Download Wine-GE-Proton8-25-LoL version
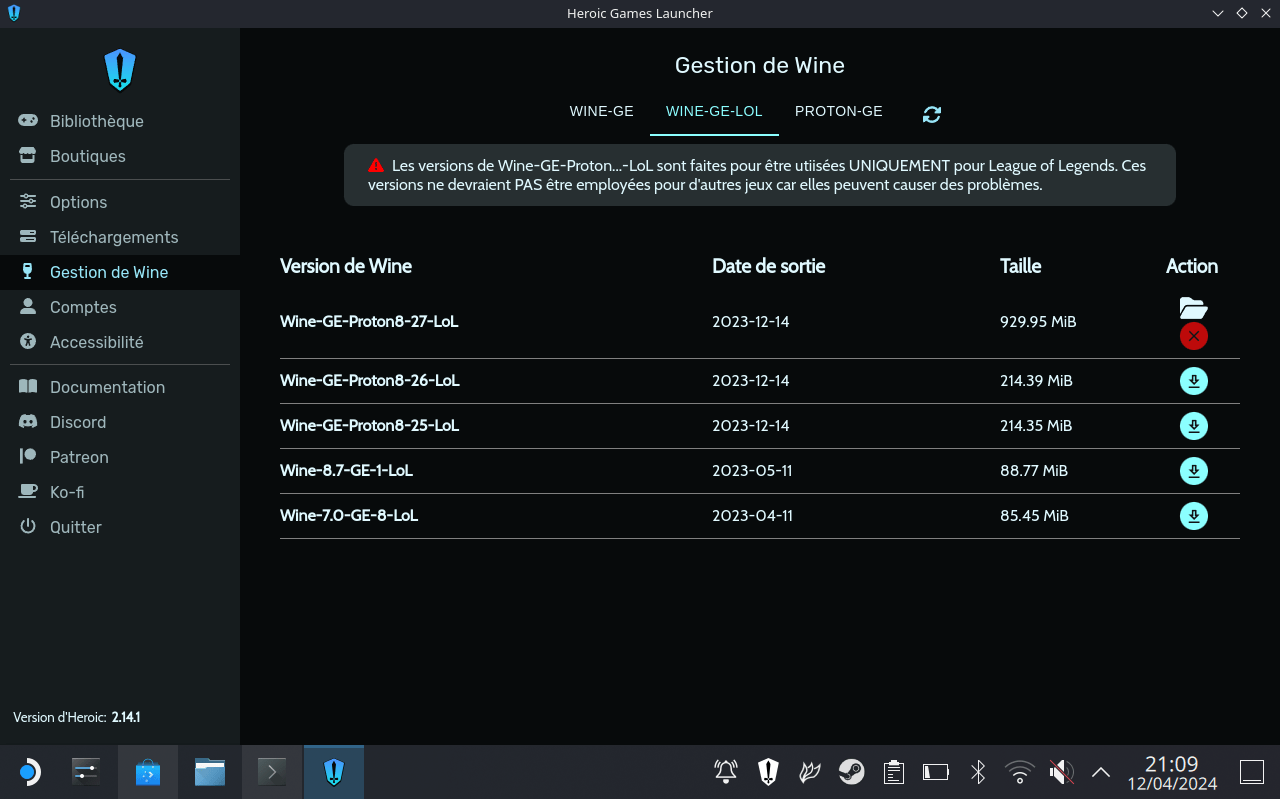The height and width of the screenshot is (799, 1280). [1194, 426]
